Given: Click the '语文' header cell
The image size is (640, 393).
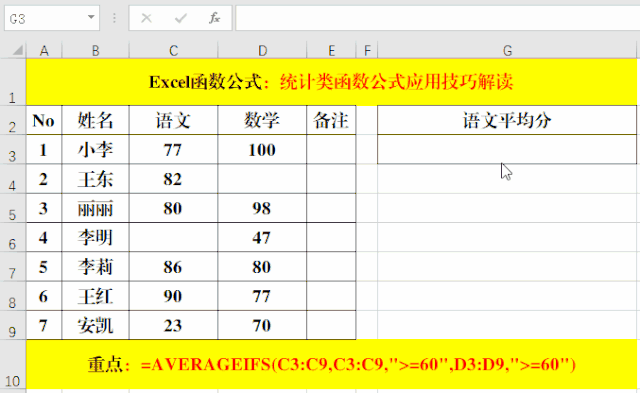Looking at the screenshot, I should pos(173,120).
